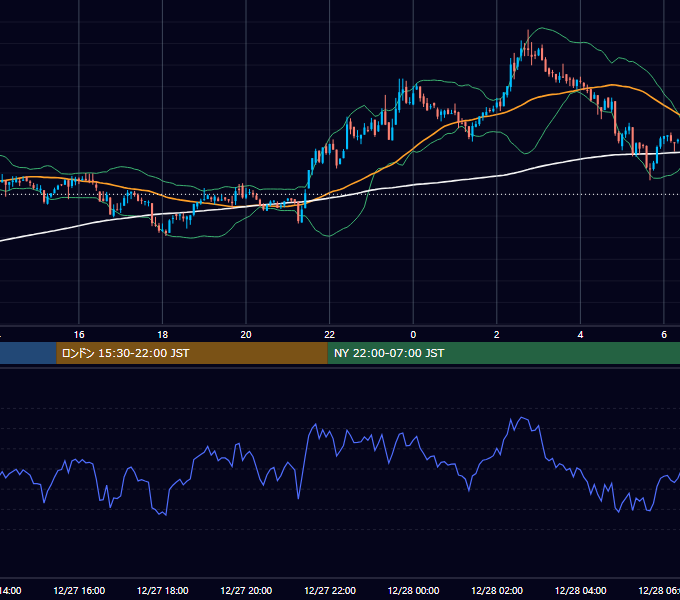
Task: Click the 4 hour label on the time axis
Action: pyautogui.click(x=580, y=335)
